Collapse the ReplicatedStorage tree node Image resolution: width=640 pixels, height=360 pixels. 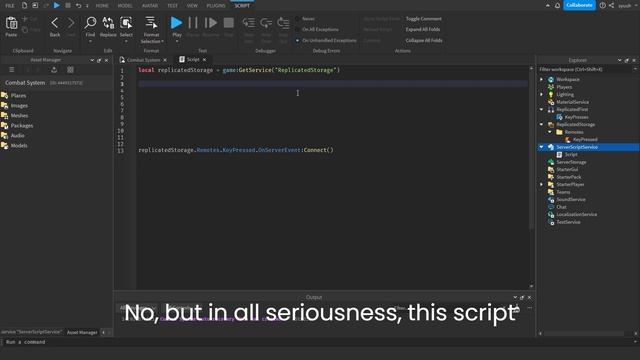(542, 124)
